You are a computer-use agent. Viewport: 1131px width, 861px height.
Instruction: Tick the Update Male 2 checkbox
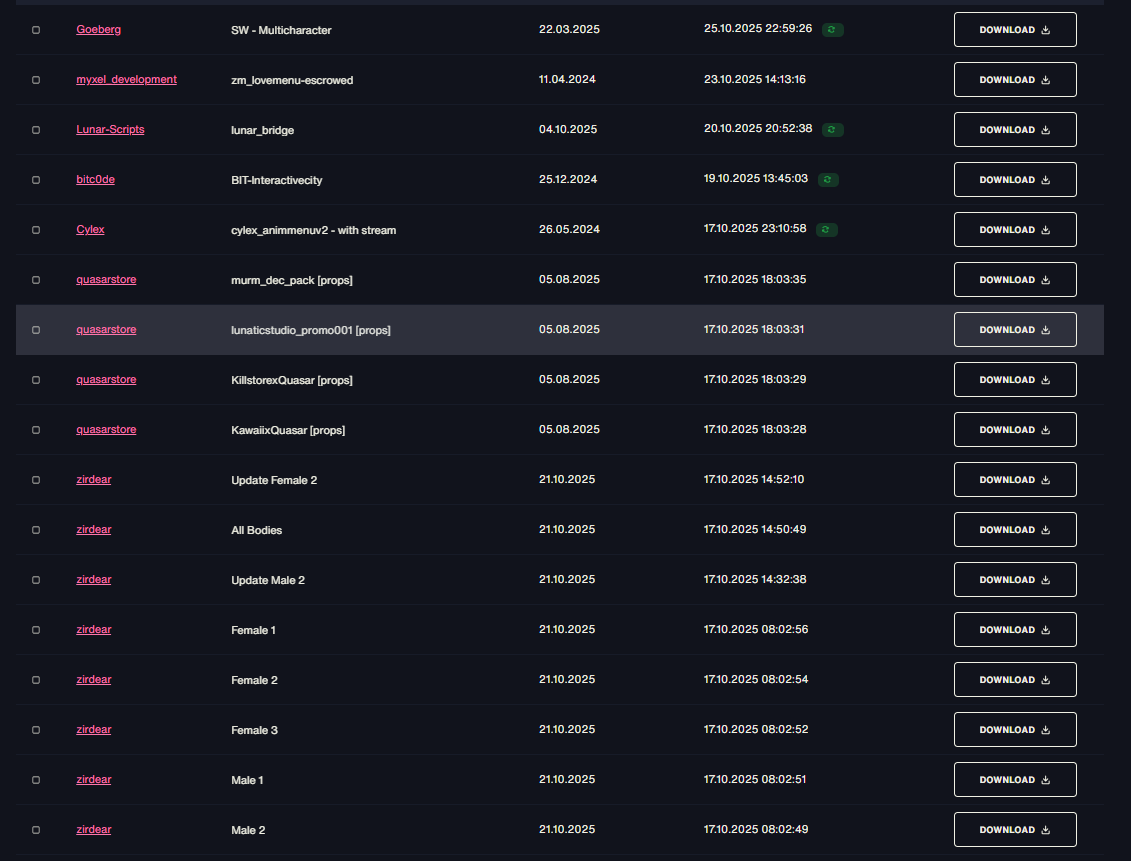click(36, 580)
